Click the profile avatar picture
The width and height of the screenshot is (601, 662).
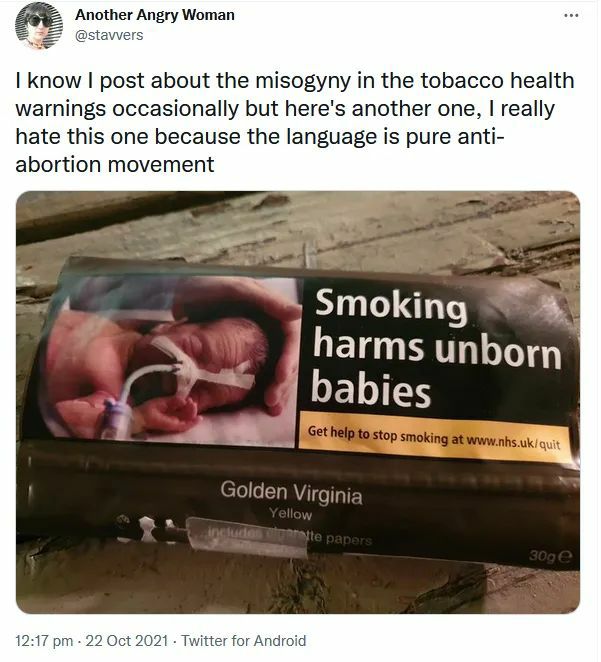click(x=39, y=25)
